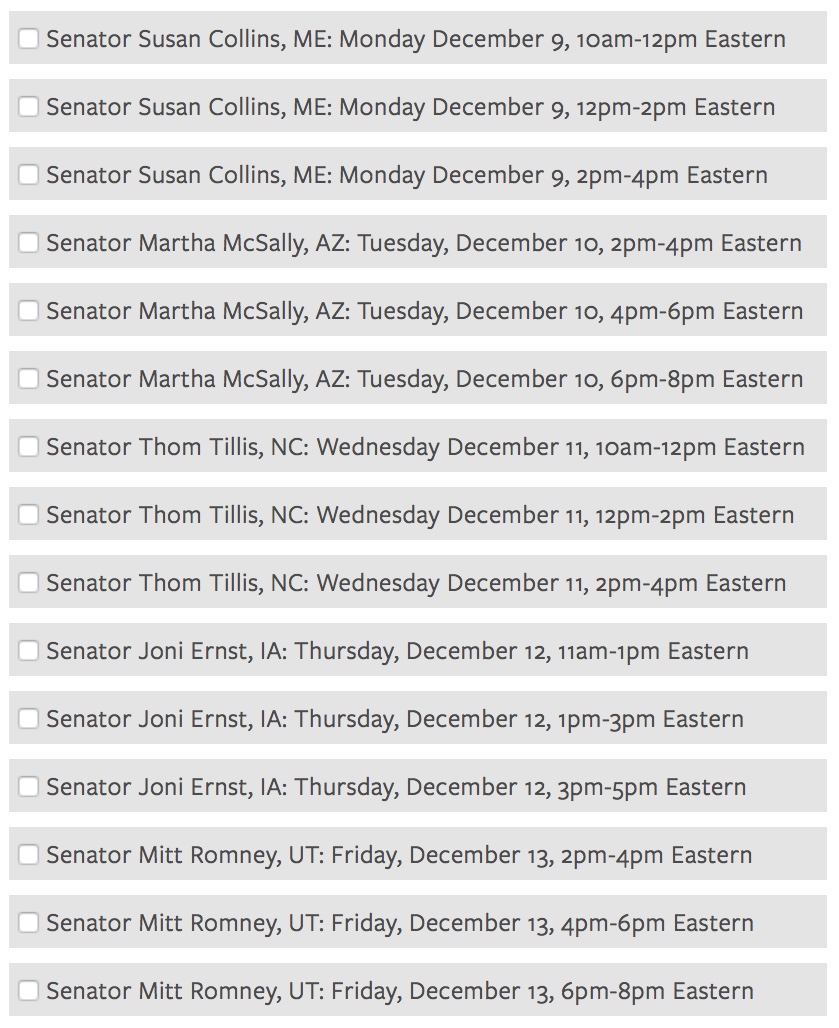Check Mitt Romney Friday 2pm-4pm slot

click(x=28, y=855)
